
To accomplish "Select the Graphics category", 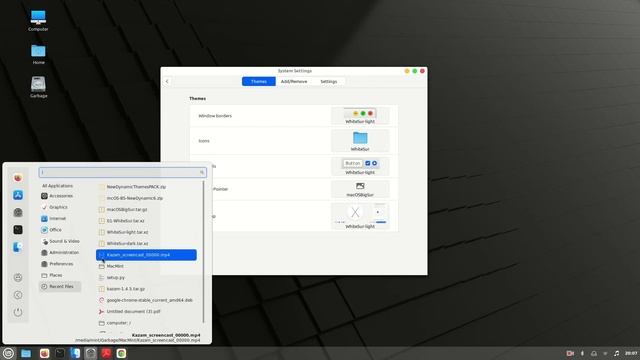I will (61, 207).
